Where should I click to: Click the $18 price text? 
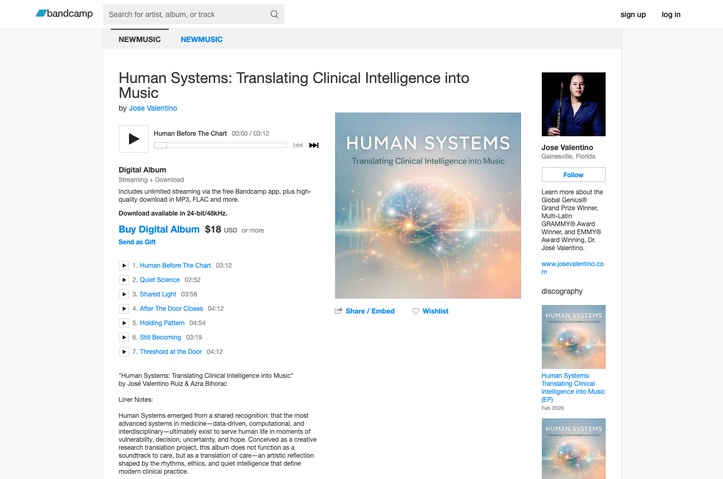pos(213,230)
